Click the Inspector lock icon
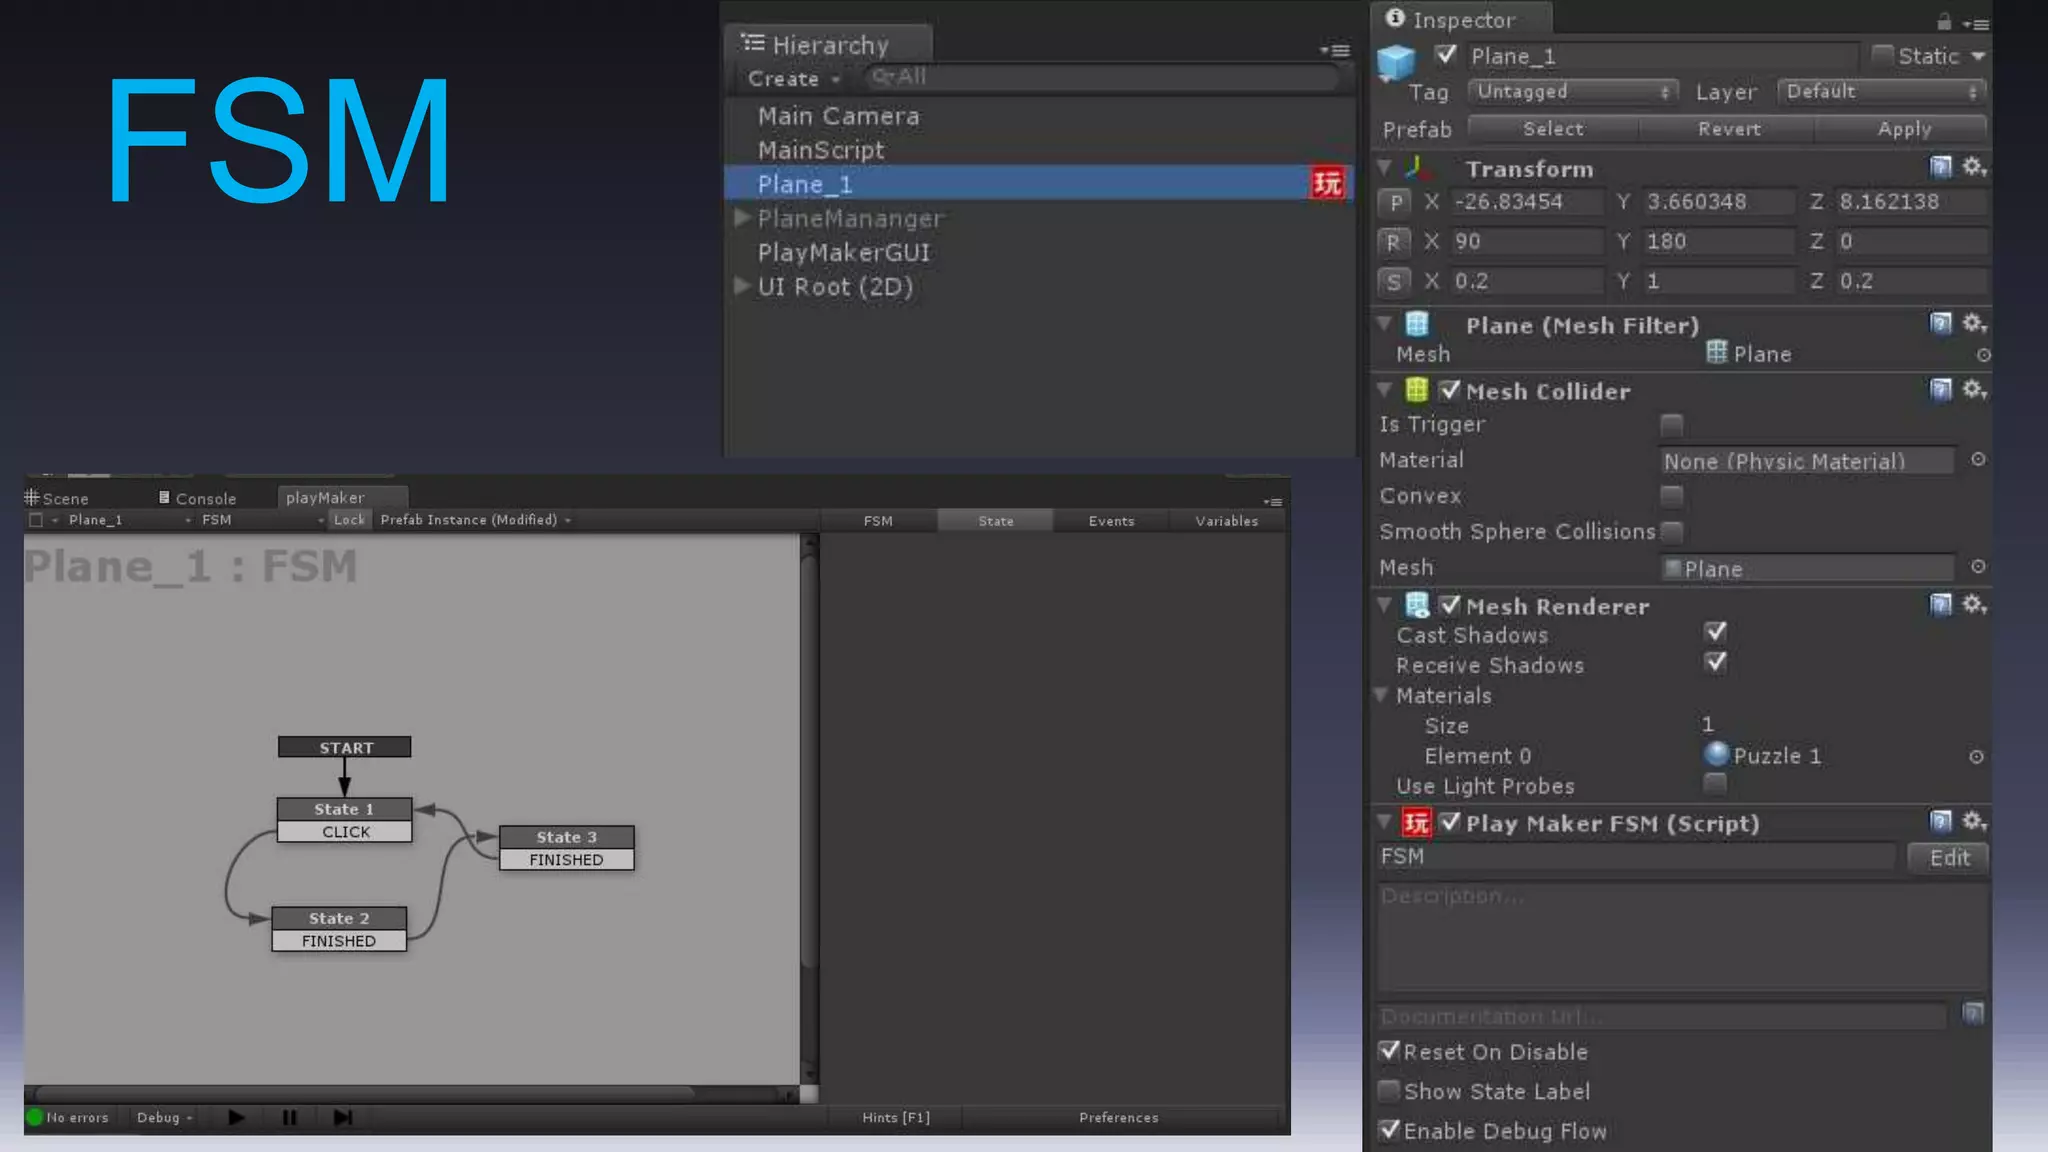2048x1152 pixels. (1944, 21)
